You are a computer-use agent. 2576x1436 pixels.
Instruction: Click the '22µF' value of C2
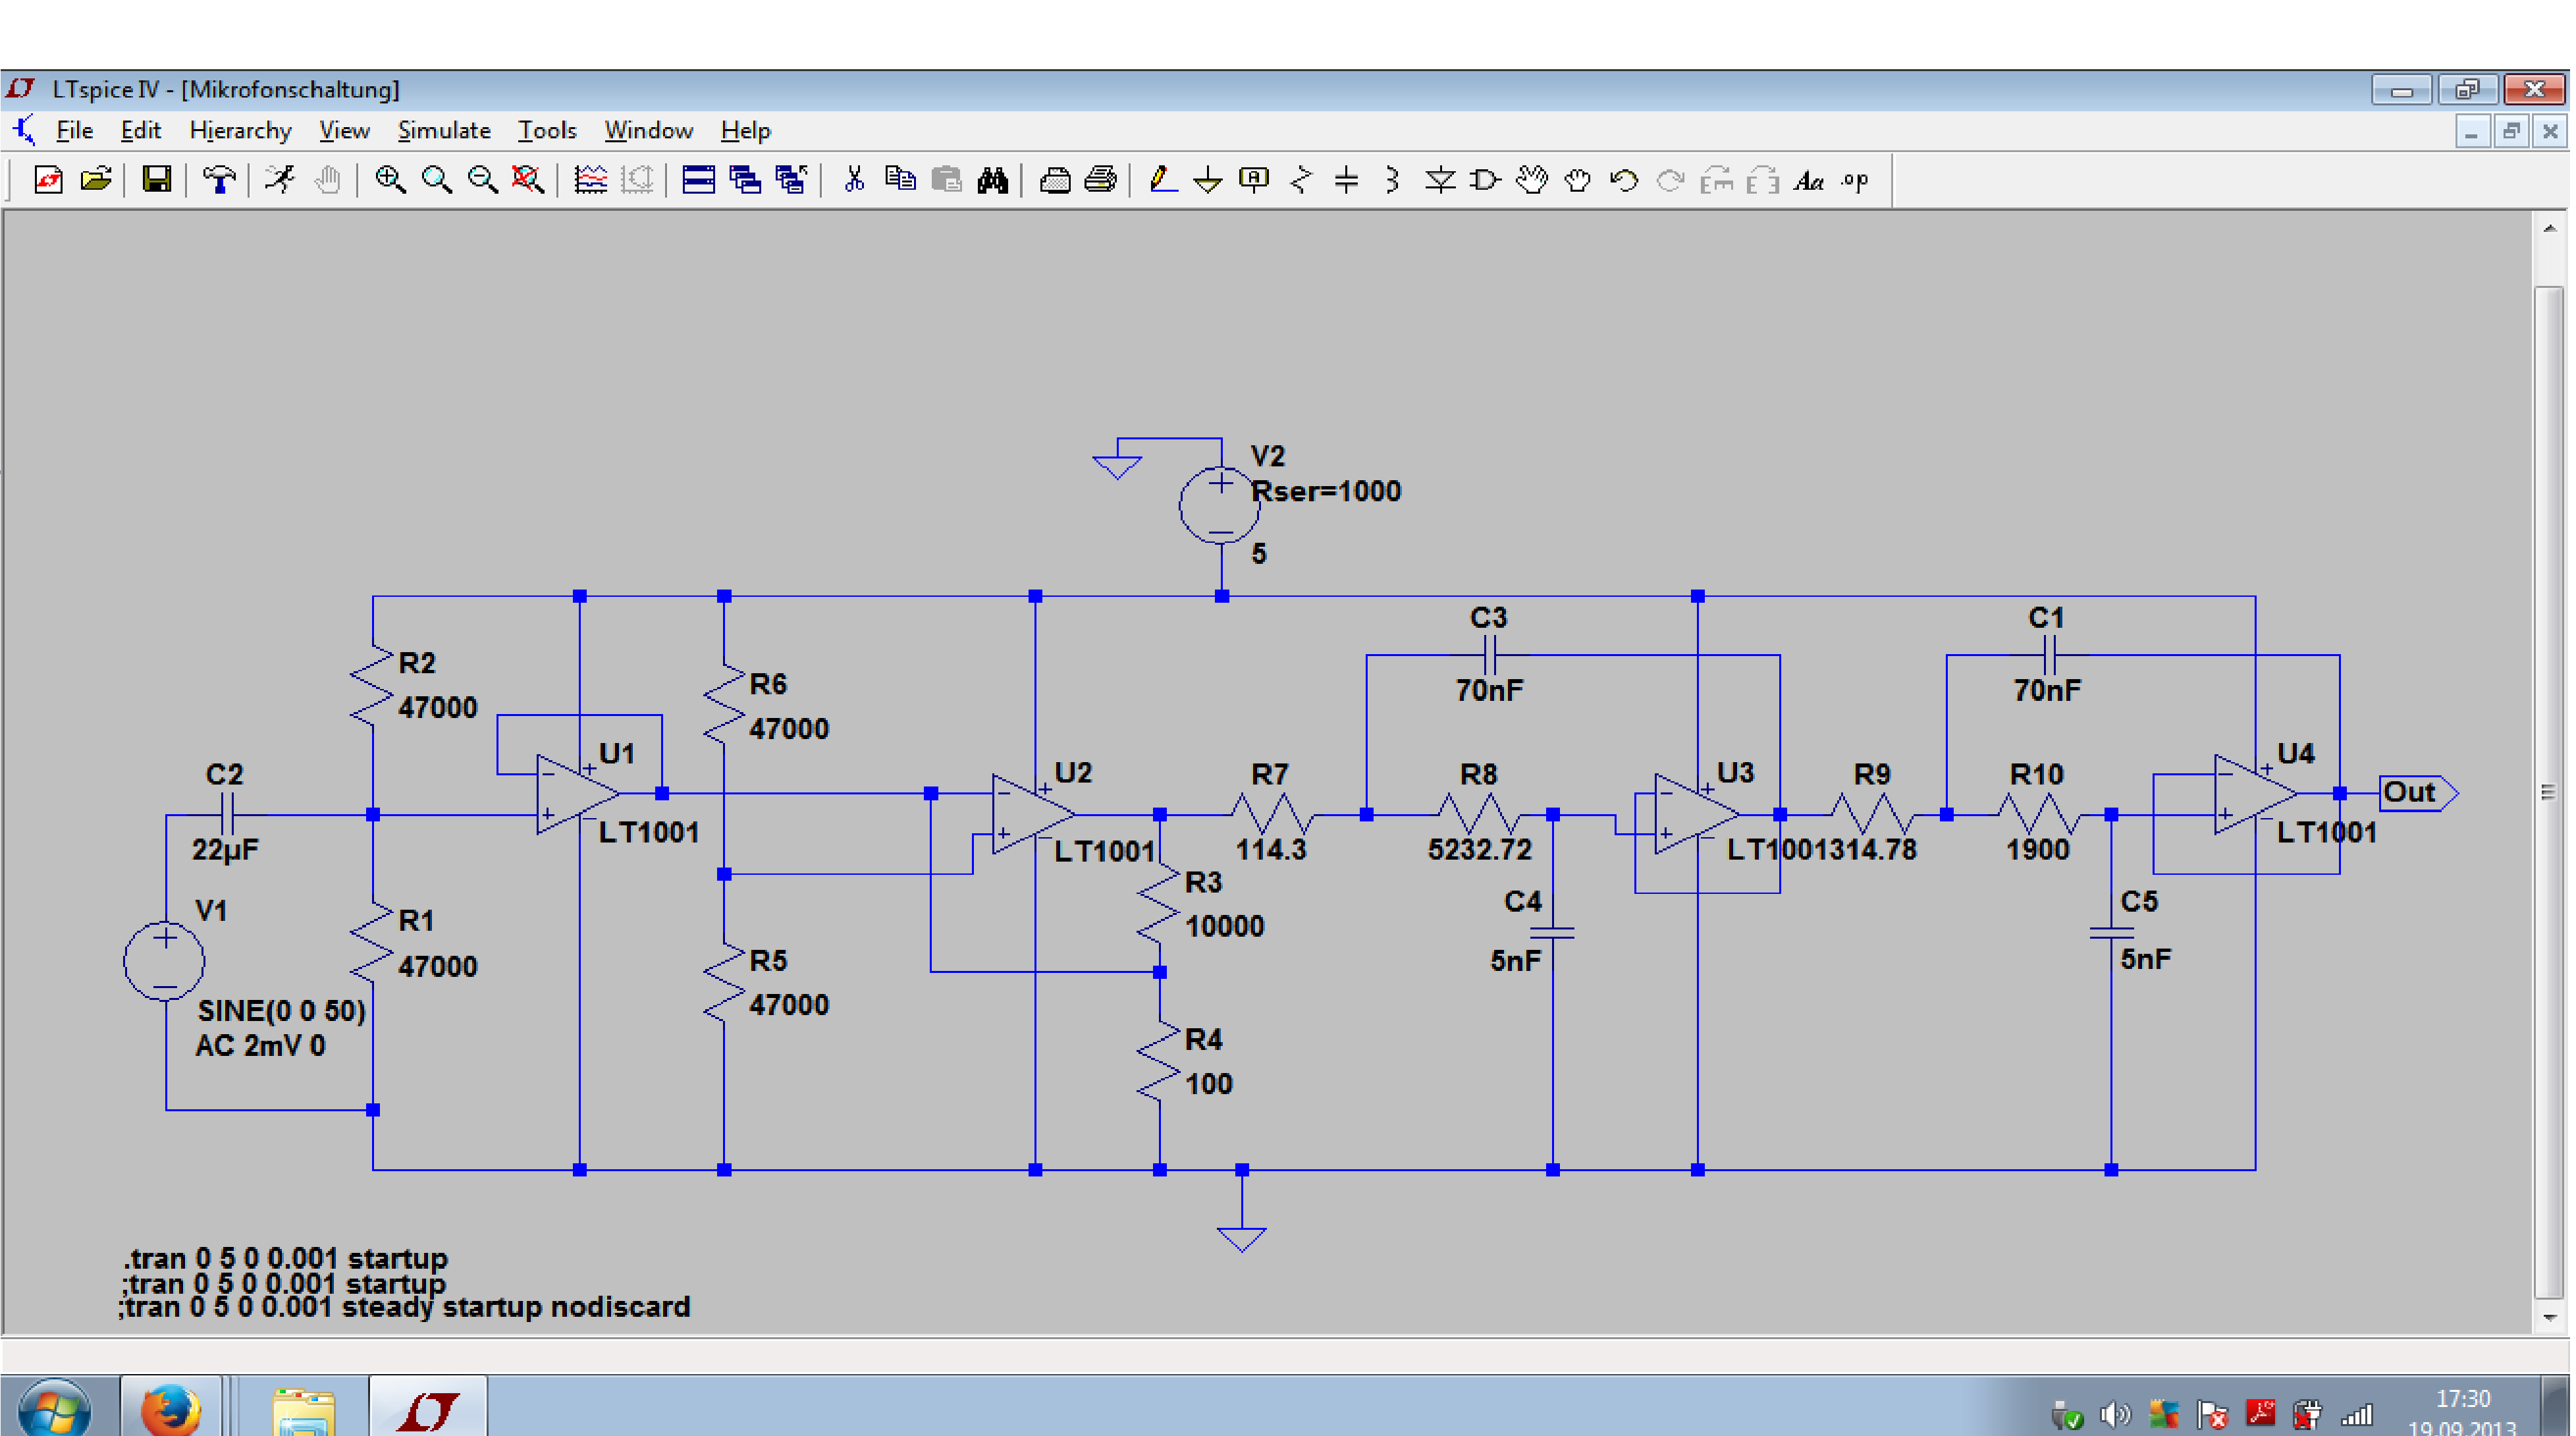225,850
